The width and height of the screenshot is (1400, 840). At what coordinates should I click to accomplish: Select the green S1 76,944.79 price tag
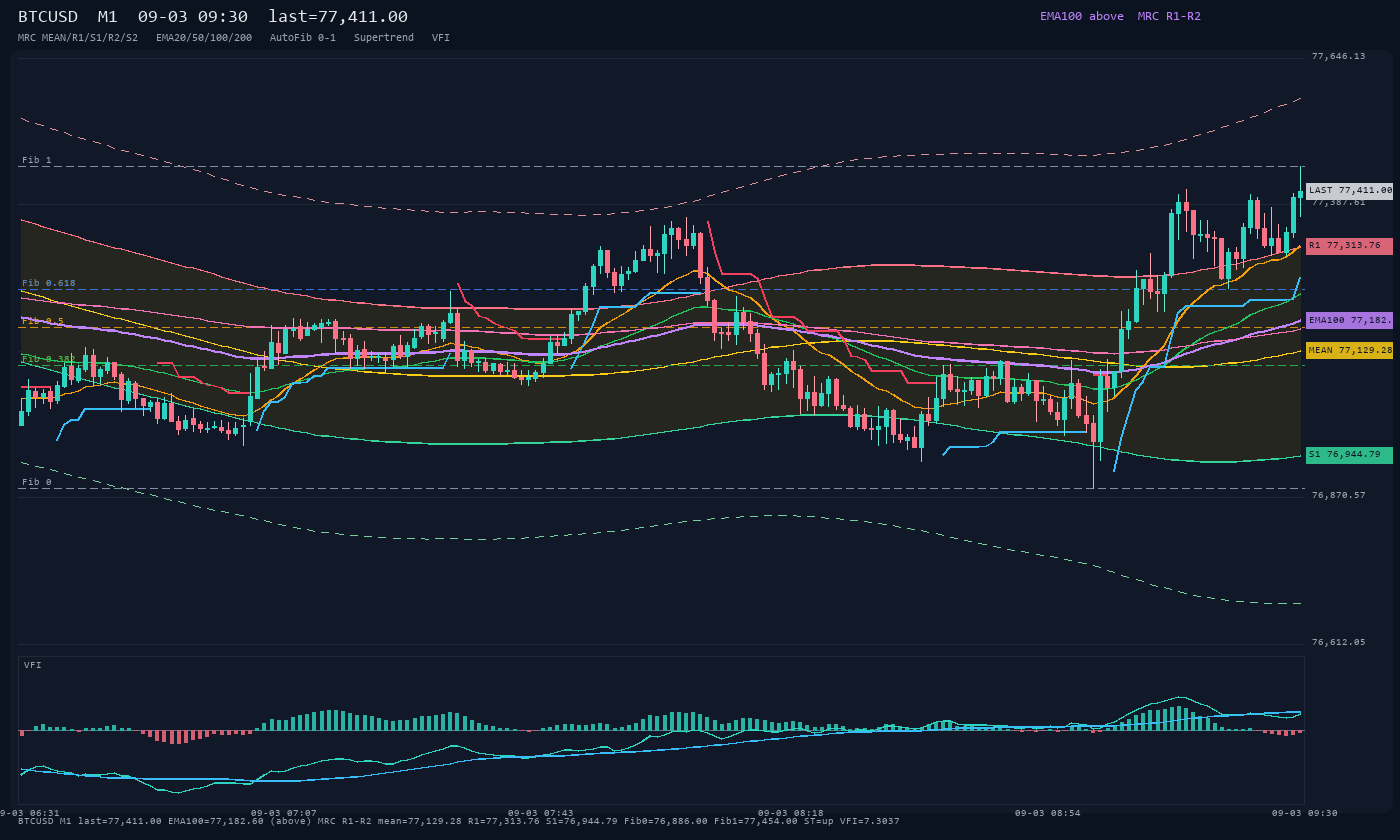[x=1350, y=455]
